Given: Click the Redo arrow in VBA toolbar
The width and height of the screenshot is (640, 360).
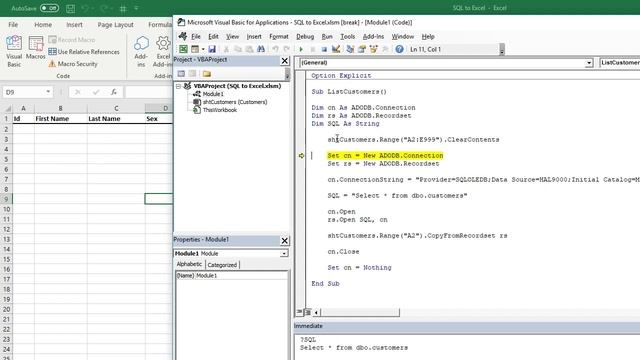Looking at the screenshot, I should point(287,49).
